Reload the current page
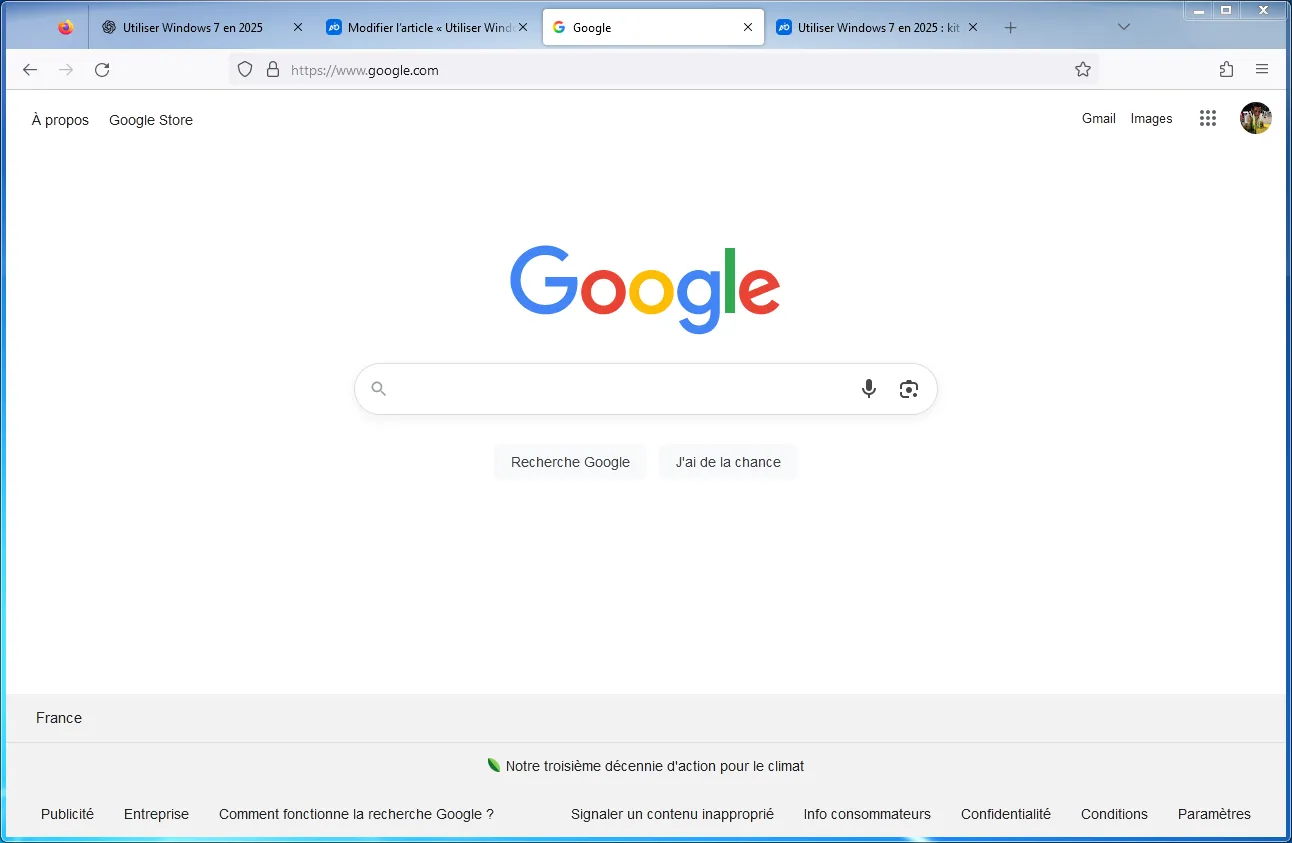The image size is (1292, 843). [x=102, y=70]
